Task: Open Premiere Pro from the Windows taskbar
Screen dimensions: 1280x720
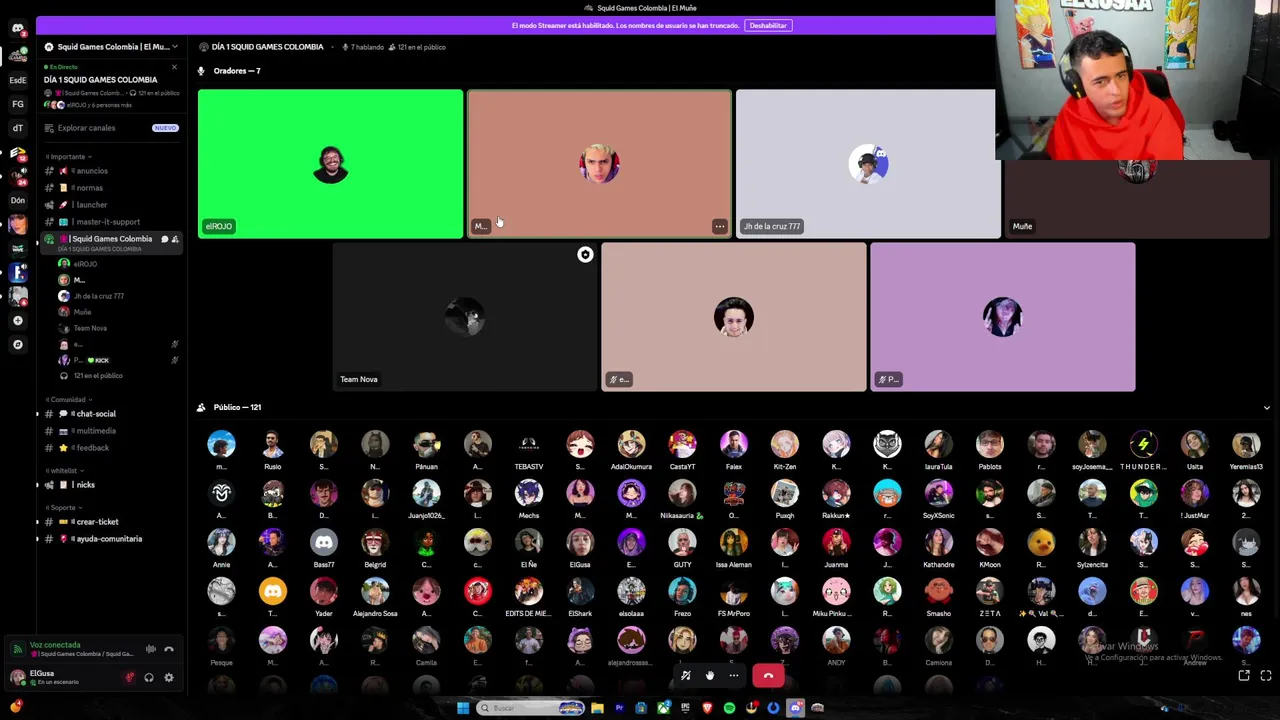Action: 619,708
